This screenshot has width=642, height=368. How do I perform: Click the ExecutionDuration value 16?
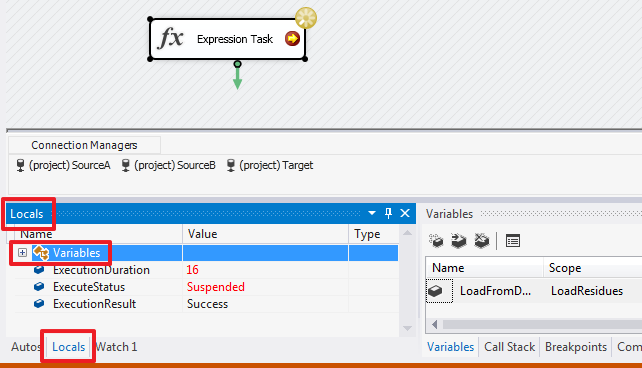click(x=192, y=270)
